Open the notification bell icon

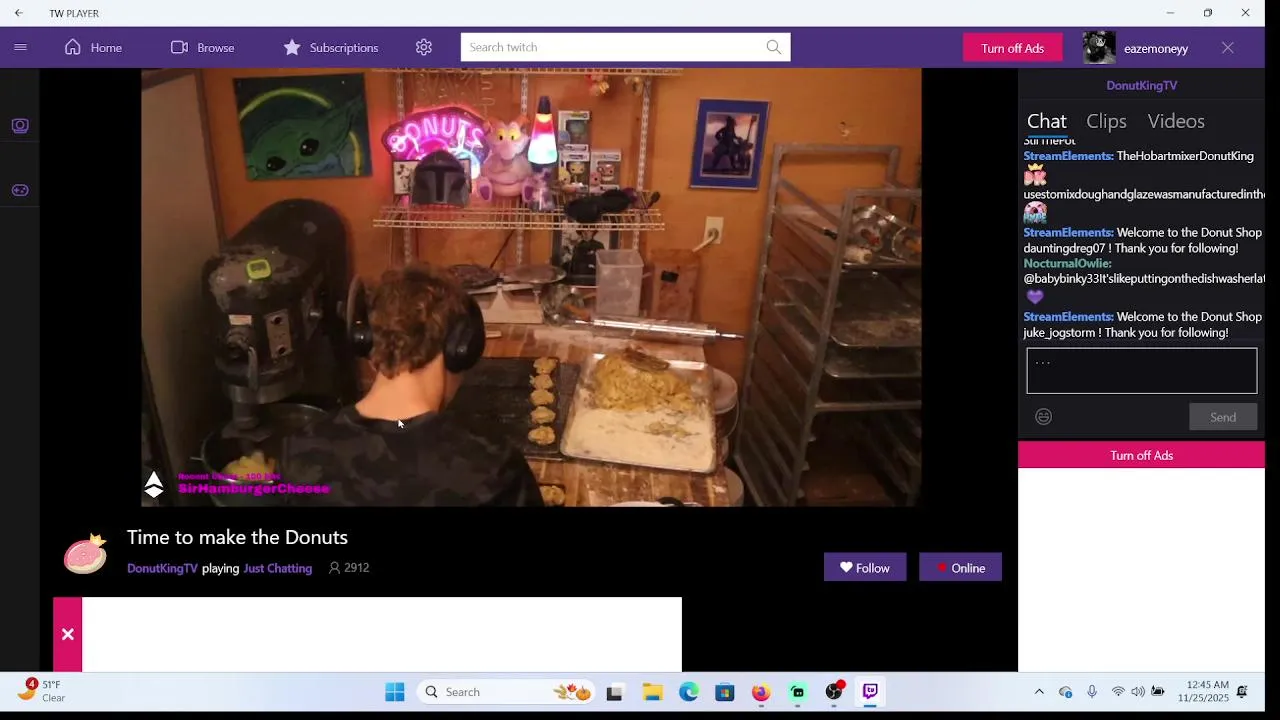(x=1242, y=692)
